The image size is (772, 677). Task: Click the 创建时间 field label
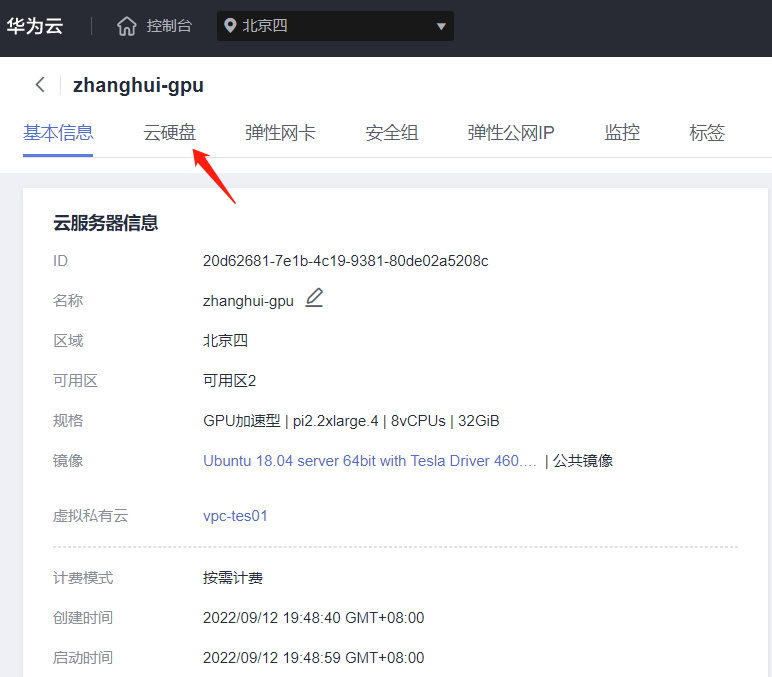click(83, 617)
